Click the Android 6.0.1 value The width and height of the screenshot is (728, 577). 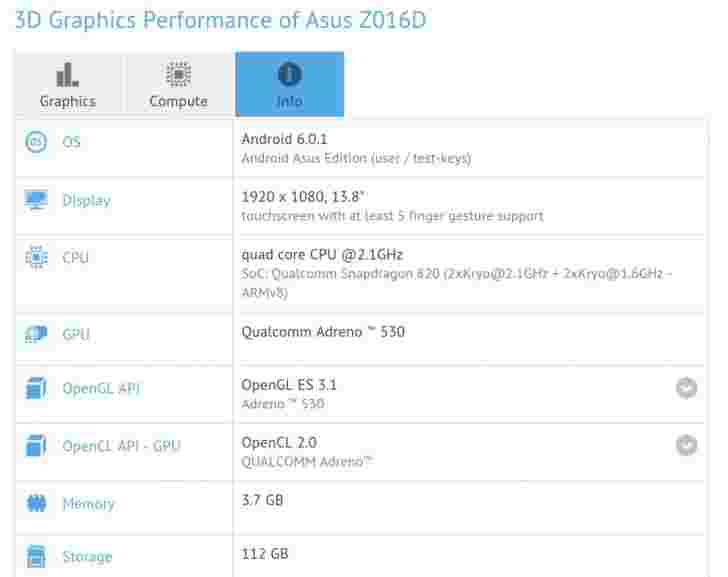click(284, 139)
